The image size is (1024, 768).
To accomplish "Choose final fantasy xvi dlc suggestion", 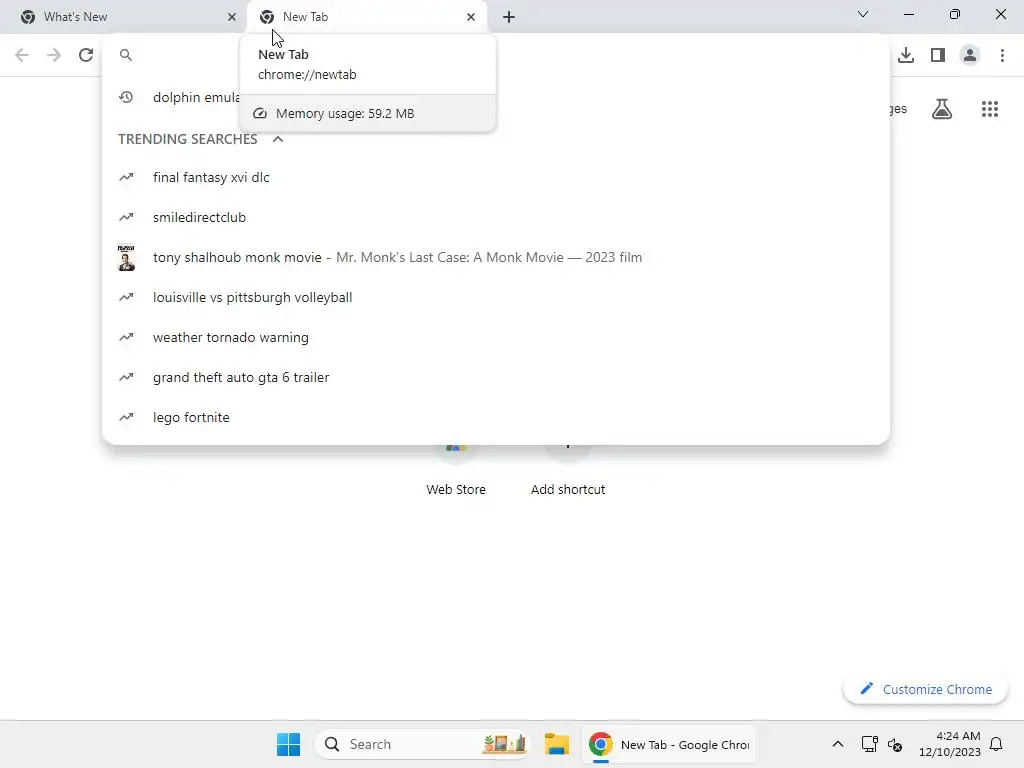I will pyautogui.click(x=496, y=178).
